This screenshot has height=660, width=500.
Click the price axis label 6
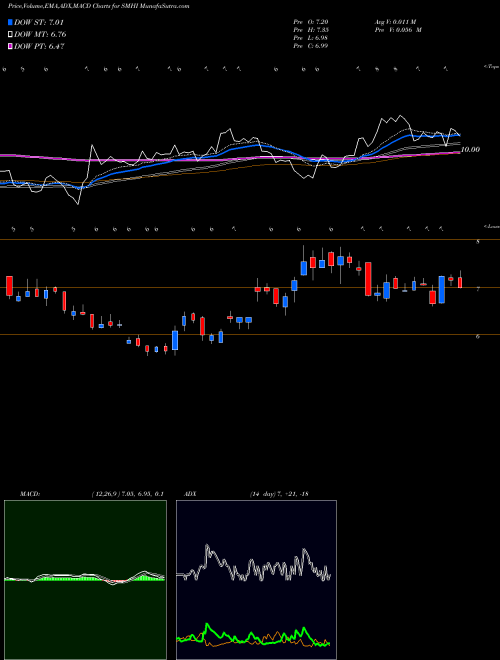pyautogui.click(x=478, y=336)
